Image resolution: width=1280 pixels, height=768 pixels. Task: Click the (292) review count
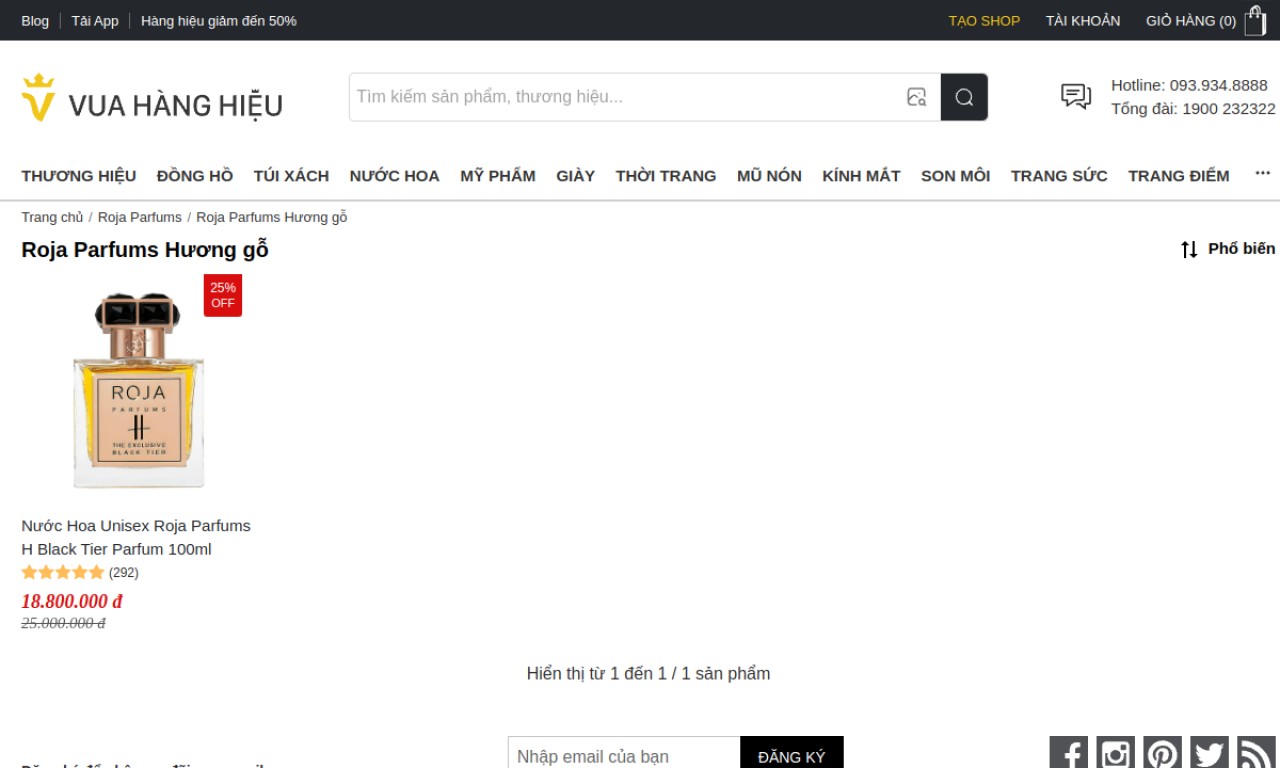124,573
